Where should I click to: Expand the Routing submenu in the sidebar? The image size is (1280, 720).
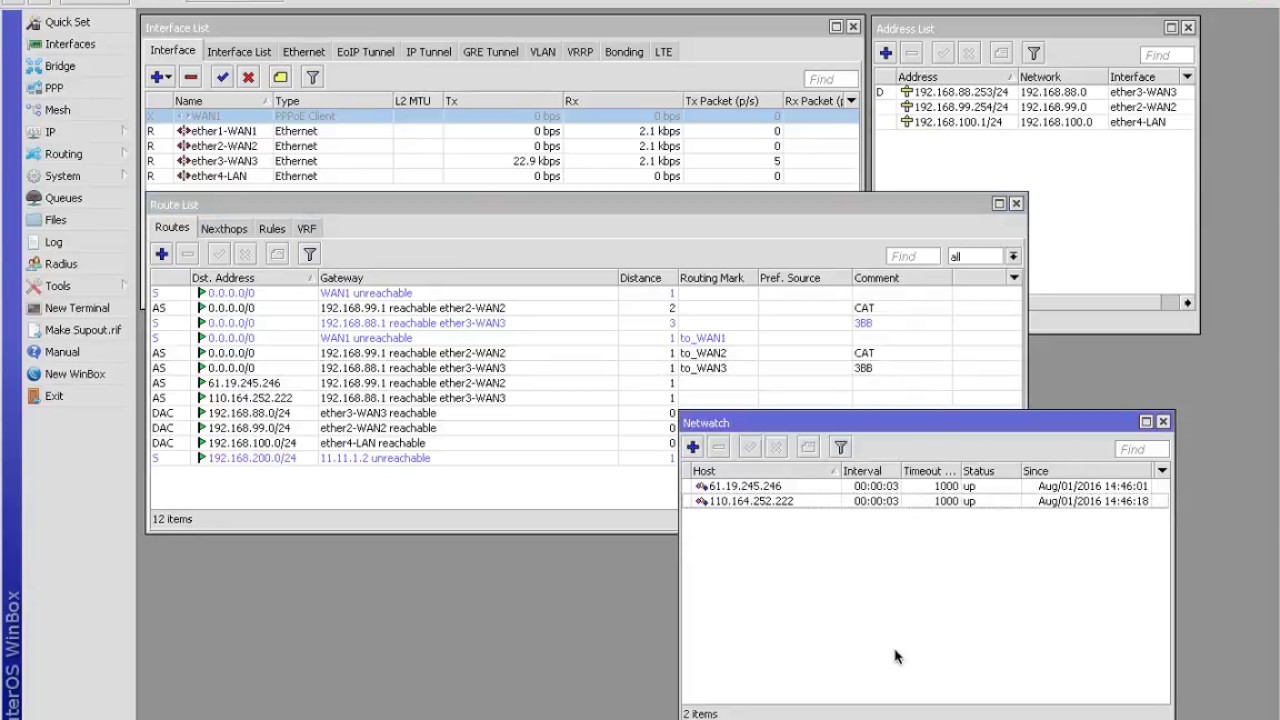(124, 153)
